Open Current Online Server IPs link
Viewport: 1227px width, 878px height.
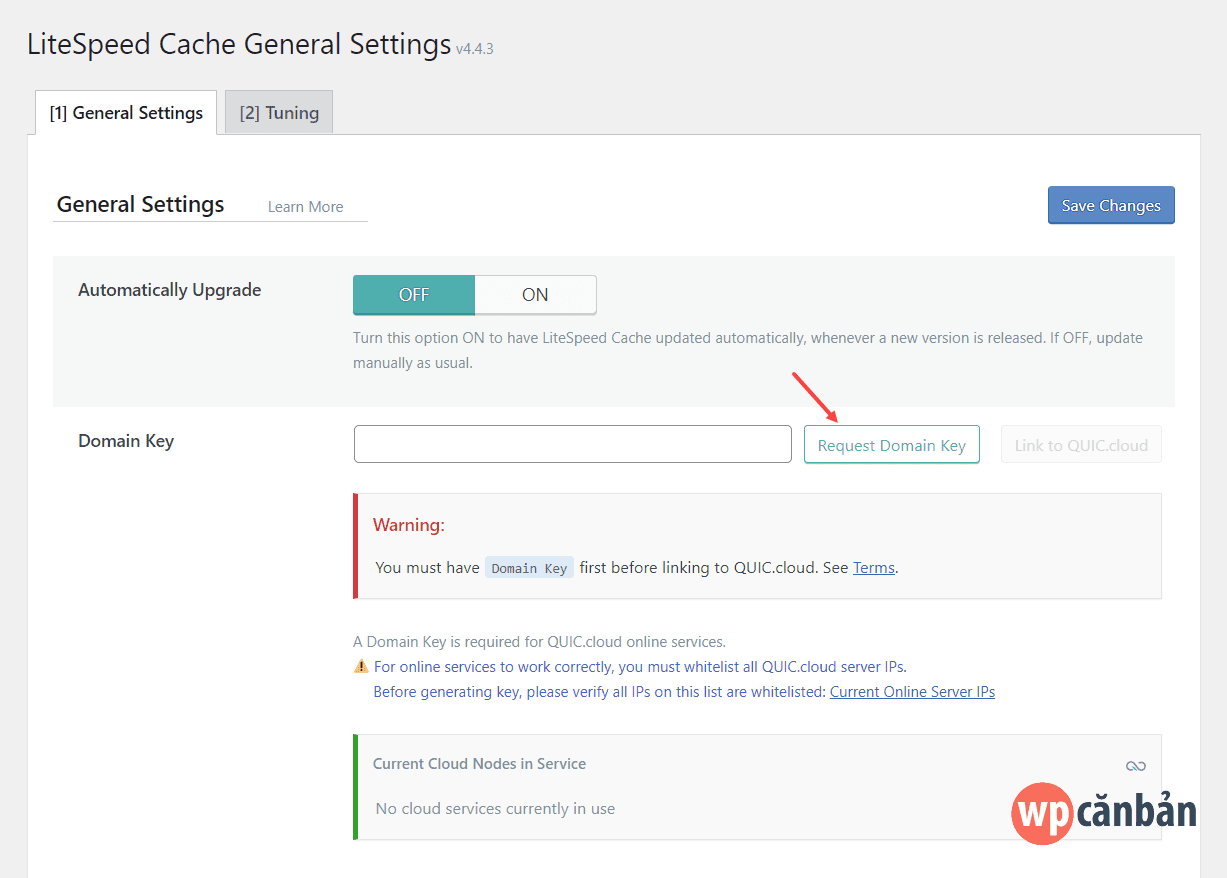click(x=912, y=691)
